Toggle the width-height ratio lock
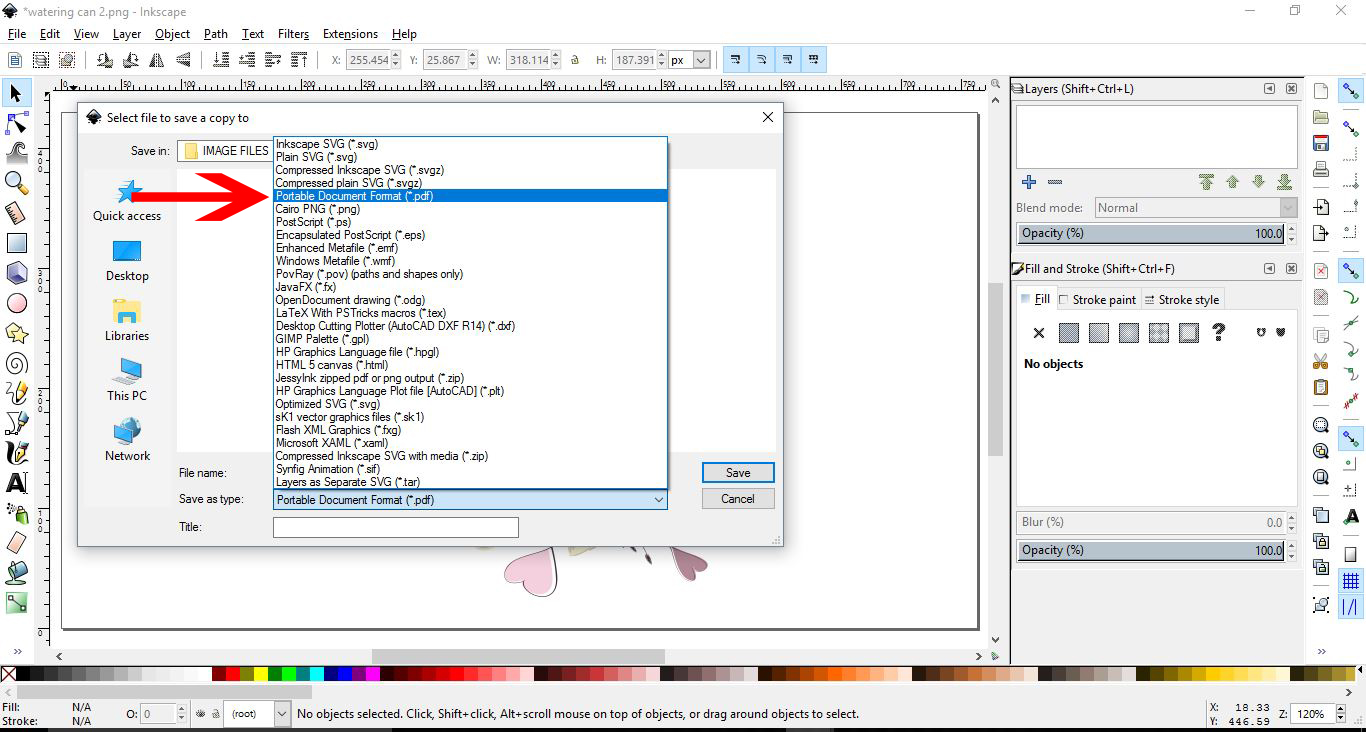1366x732 pixels. 575,59
